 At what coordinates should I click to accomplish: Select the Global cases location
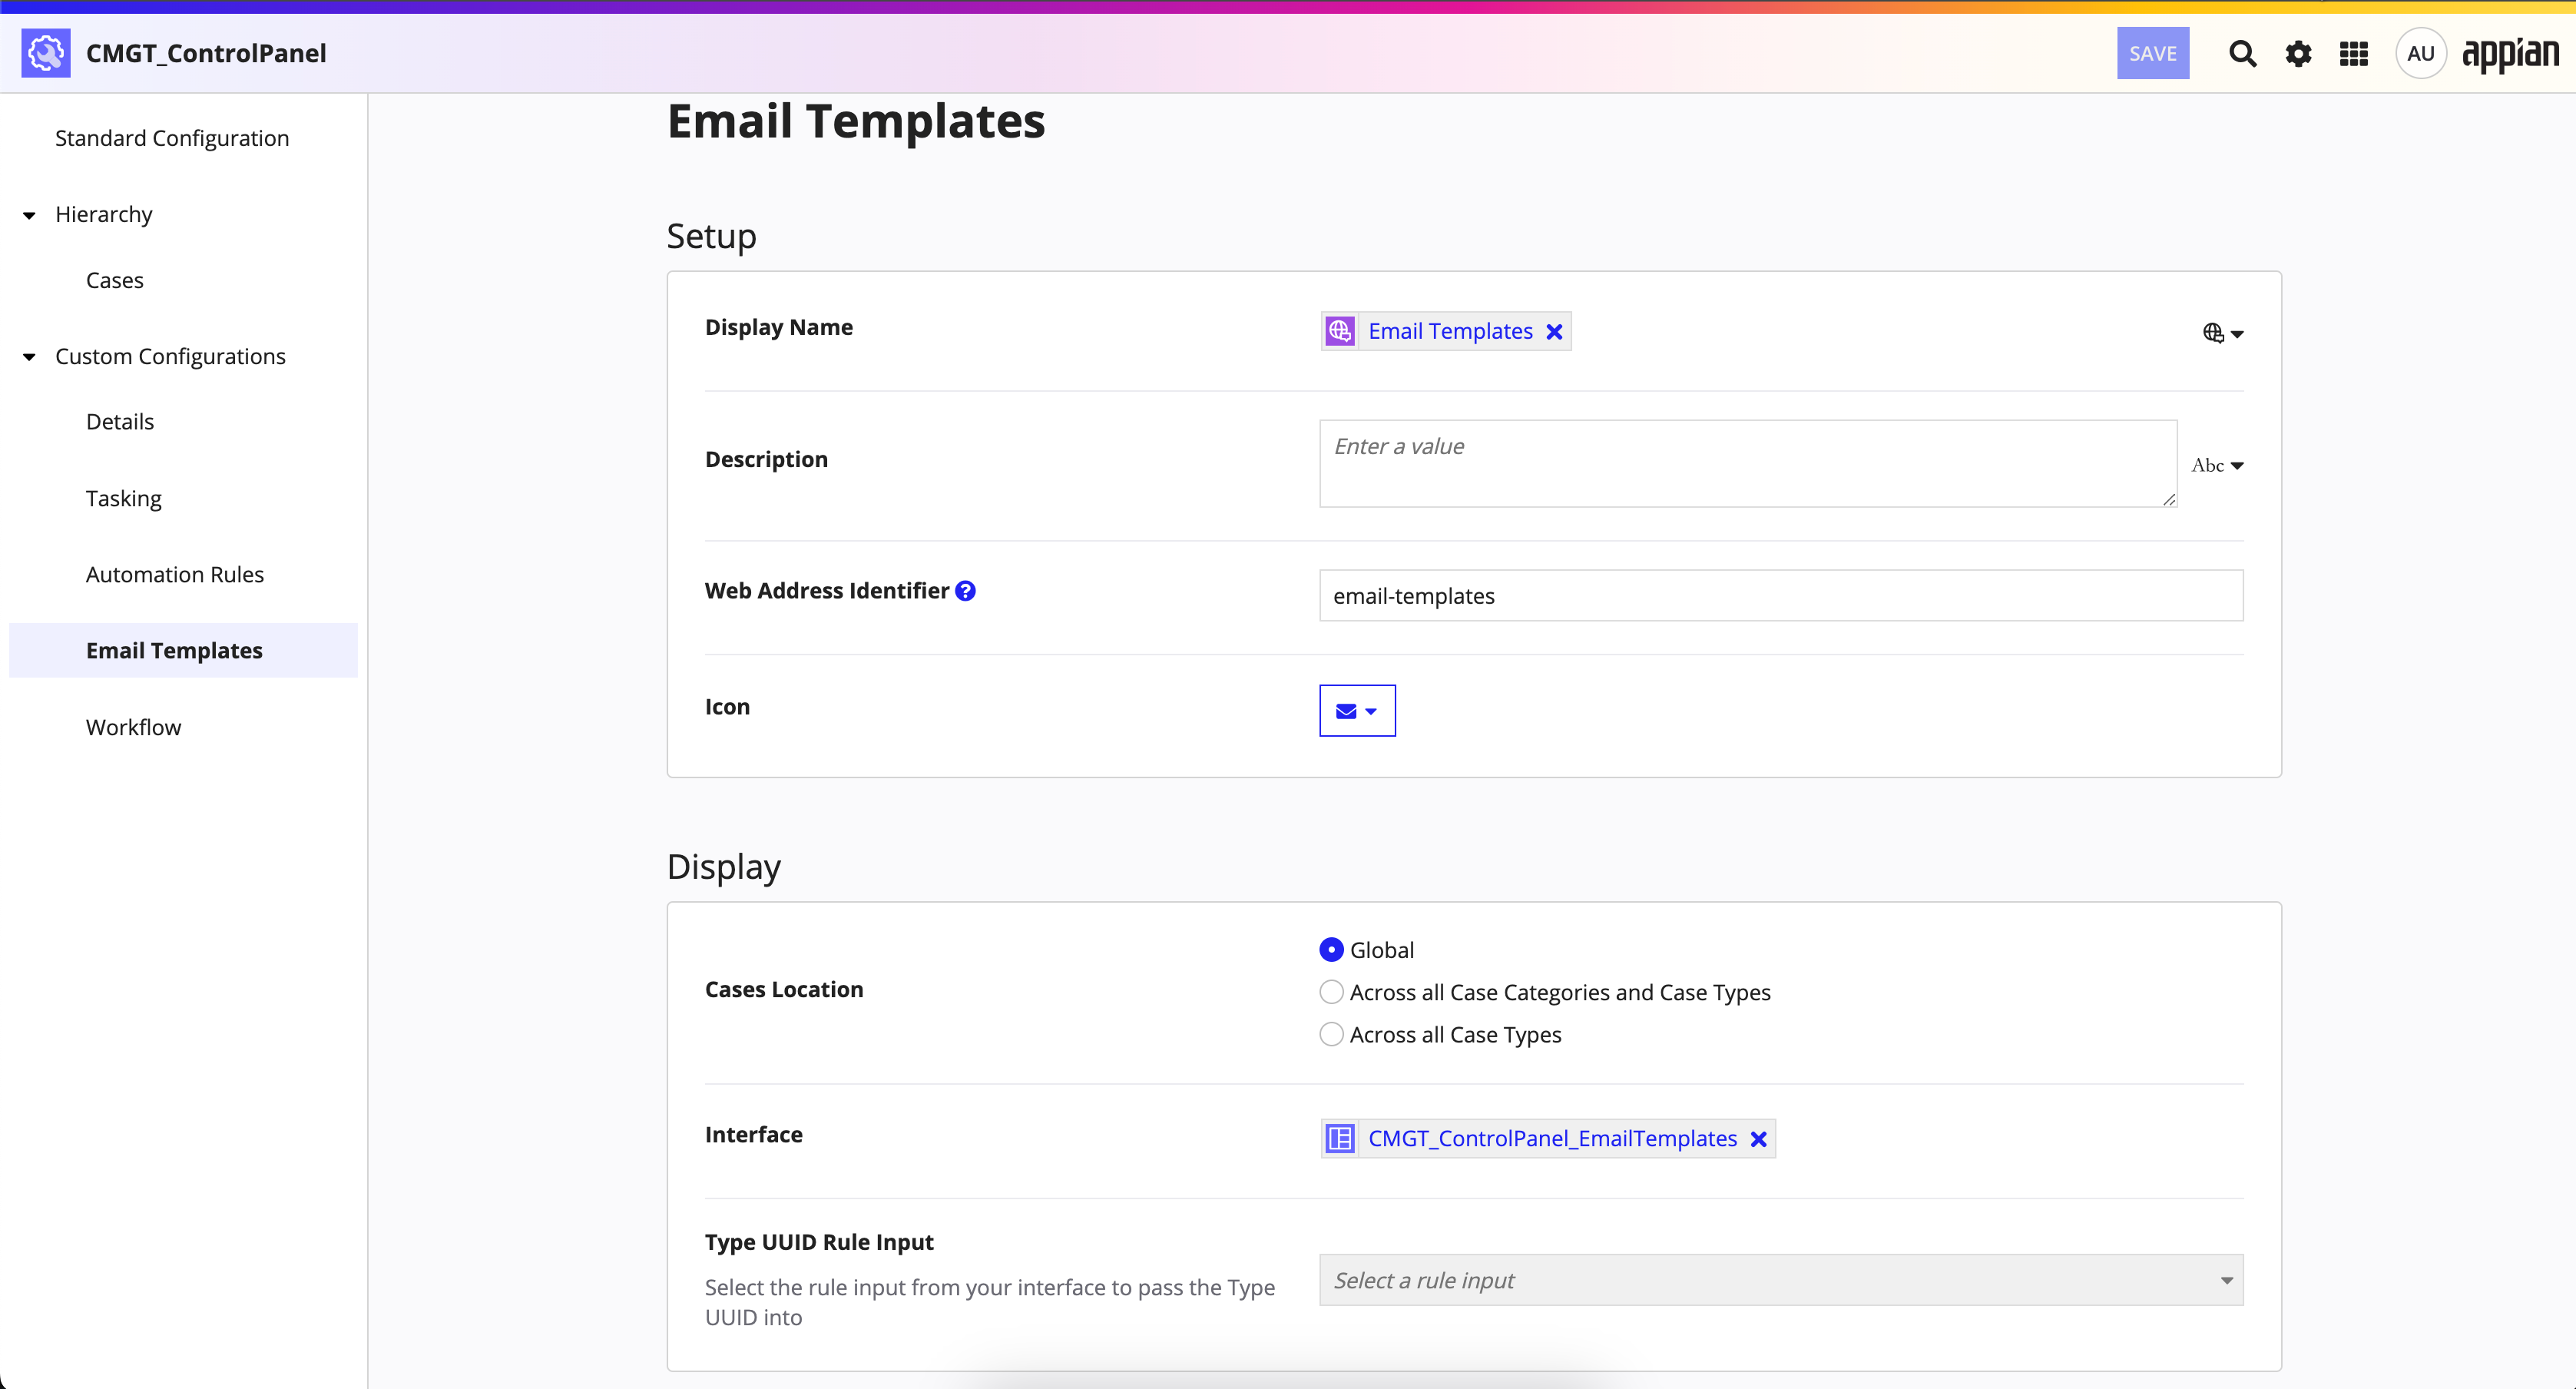pos(1331,950)
